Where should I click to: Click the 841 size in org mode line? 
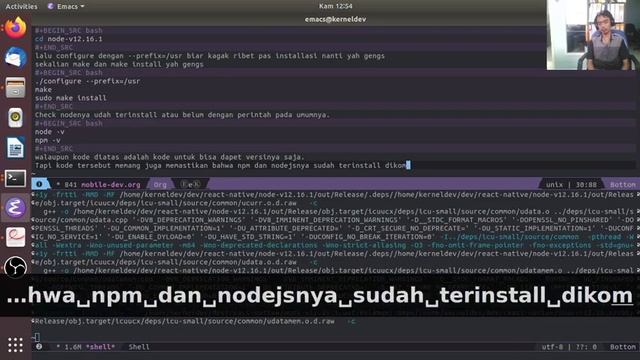coord(71,184)
